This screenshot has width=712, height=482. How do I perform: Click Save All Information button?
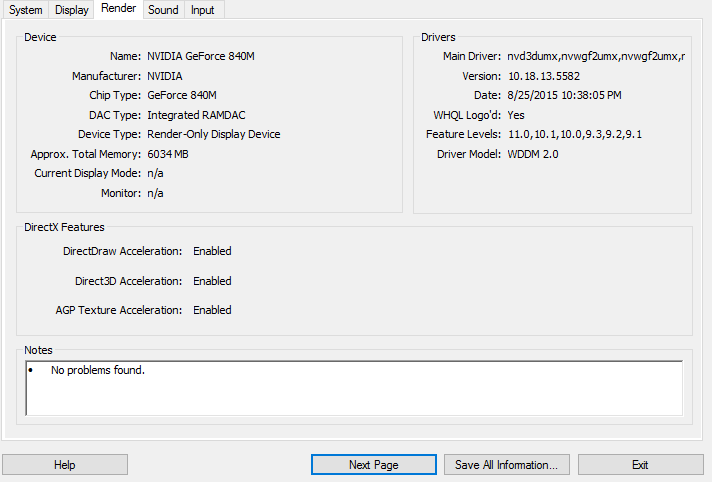click(x=507, y=465)
